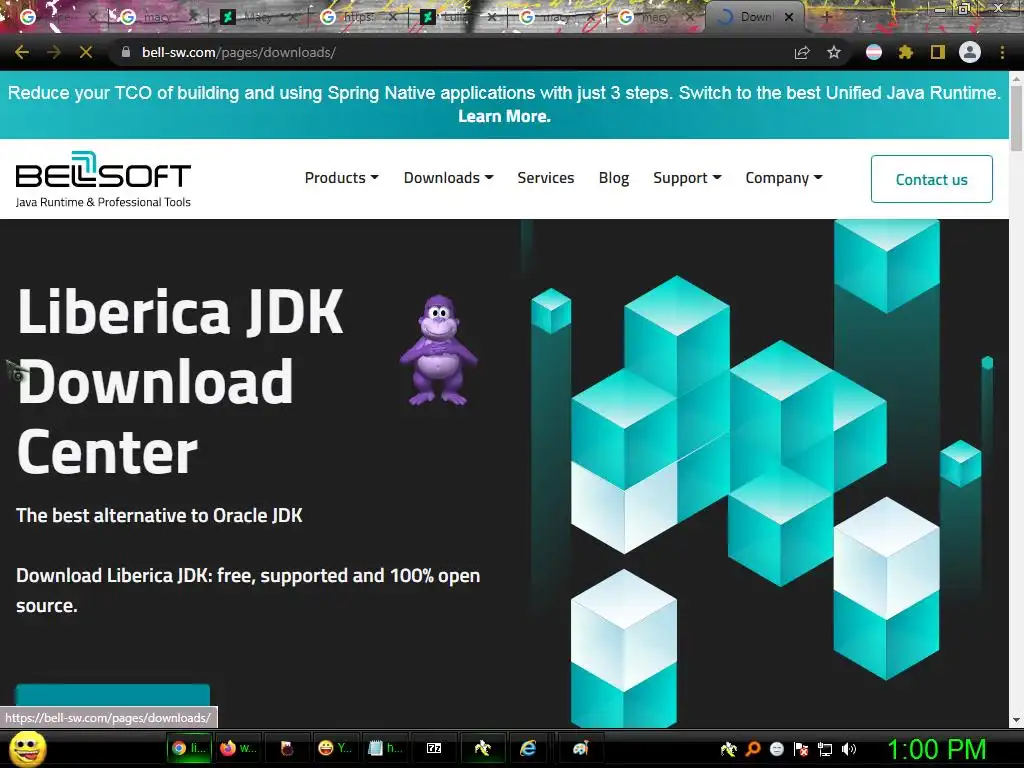
Task: Click the network tray icon
Action: pyautogui.click(x=825, y=749)
